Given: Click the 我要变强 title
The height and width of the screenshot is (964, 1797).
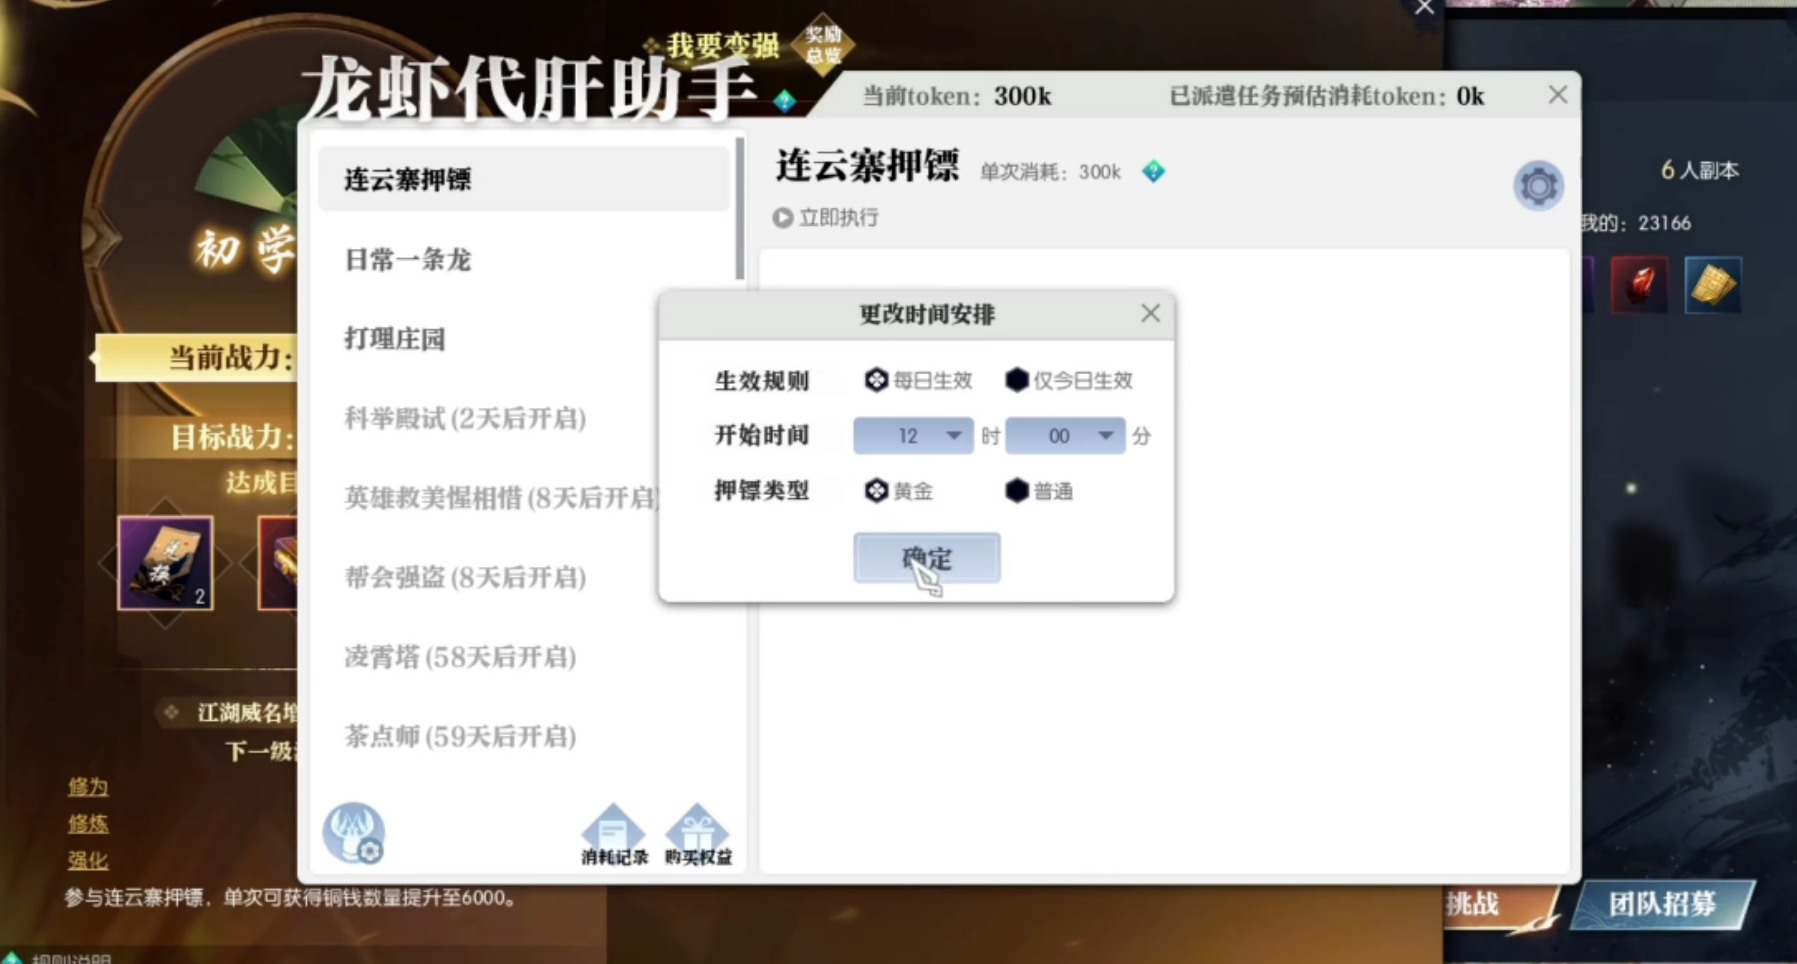Looking at the screenshot, I should [722, 45].
